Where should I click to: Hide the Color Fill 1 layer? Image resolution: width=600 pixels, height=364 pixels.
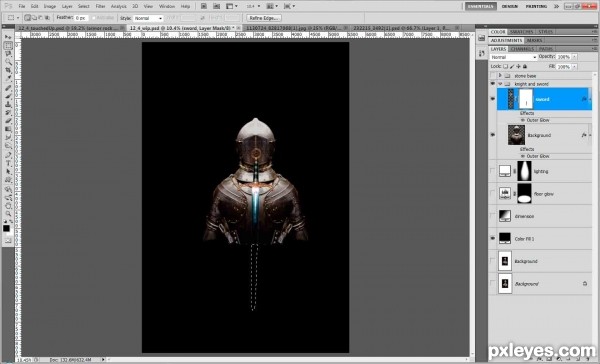click(492, 238)
